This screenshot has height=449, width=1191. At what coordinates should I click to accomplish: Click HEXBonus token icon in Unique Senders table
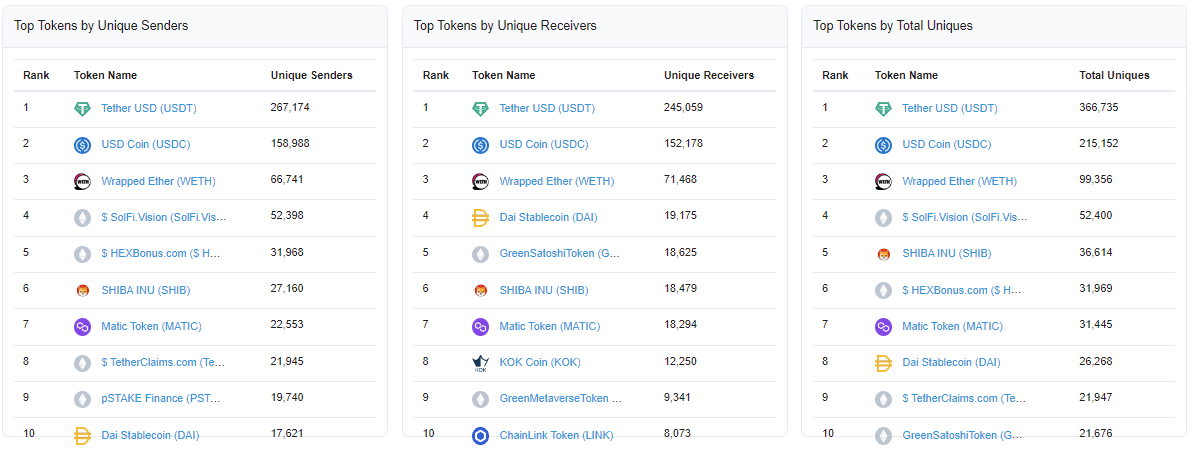[82, 254]
